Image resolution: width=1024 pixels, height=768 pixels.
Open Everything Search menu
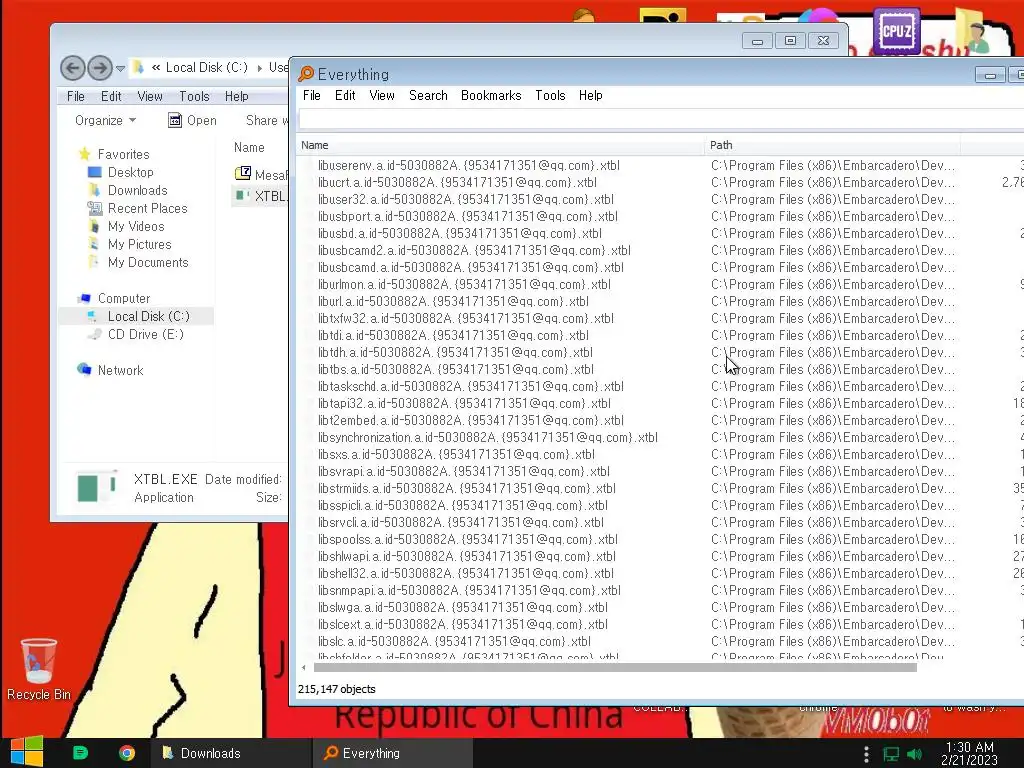(x=428, y=95)
